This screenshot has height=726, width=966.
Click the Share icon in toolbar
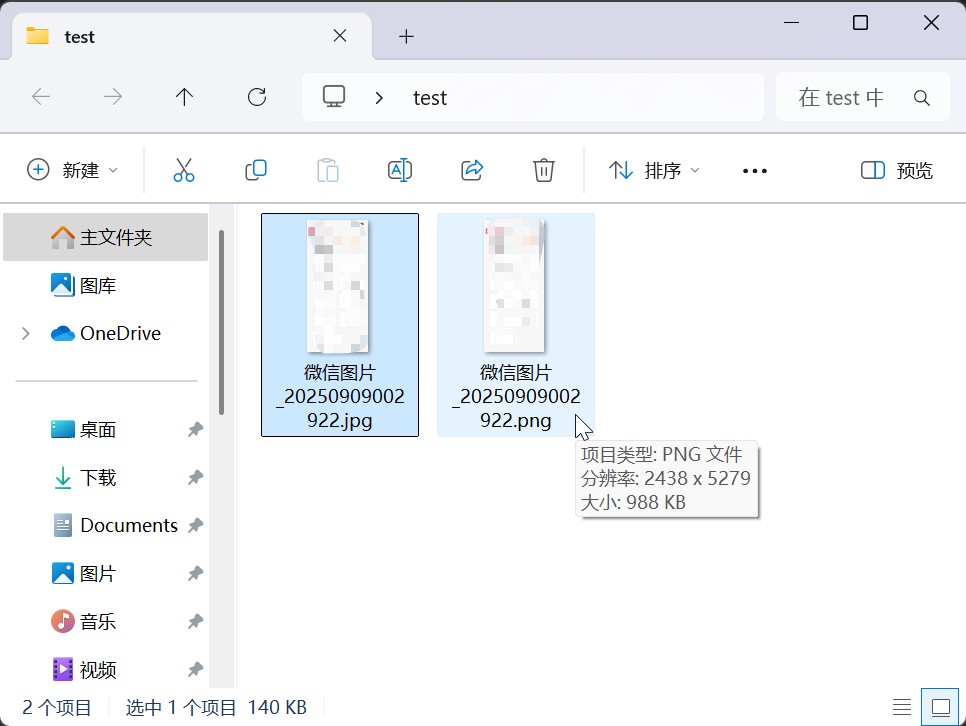click(x=472, y=170)
